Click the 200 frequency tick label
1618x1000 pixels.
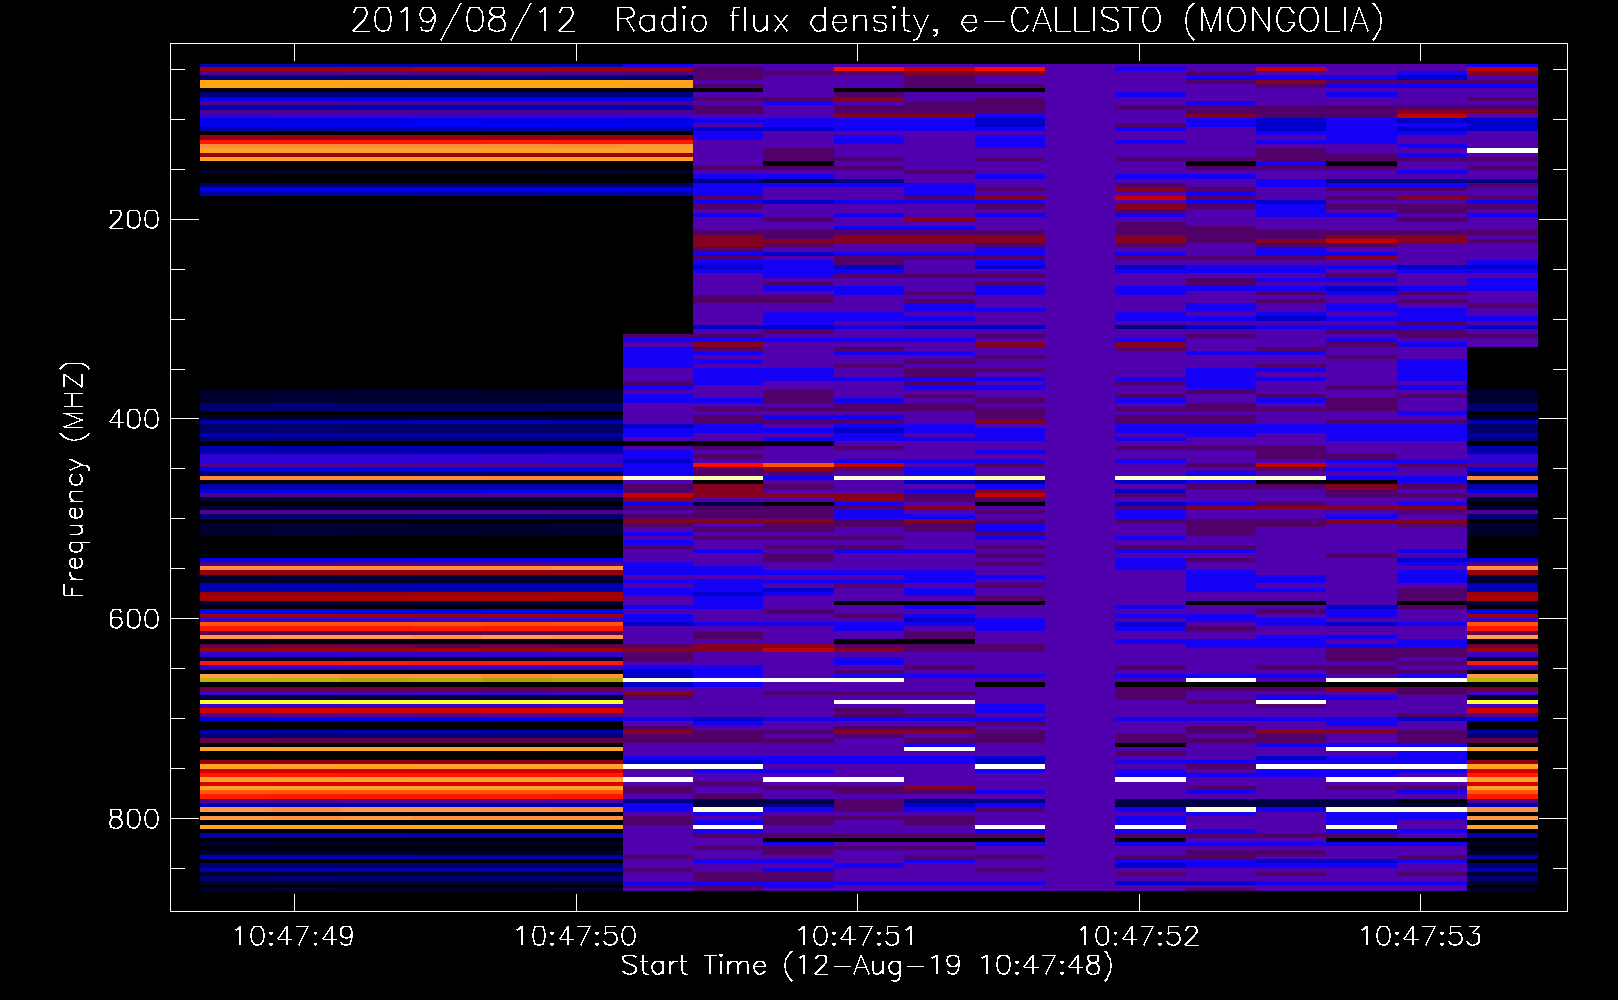click(x=134, y=220)
